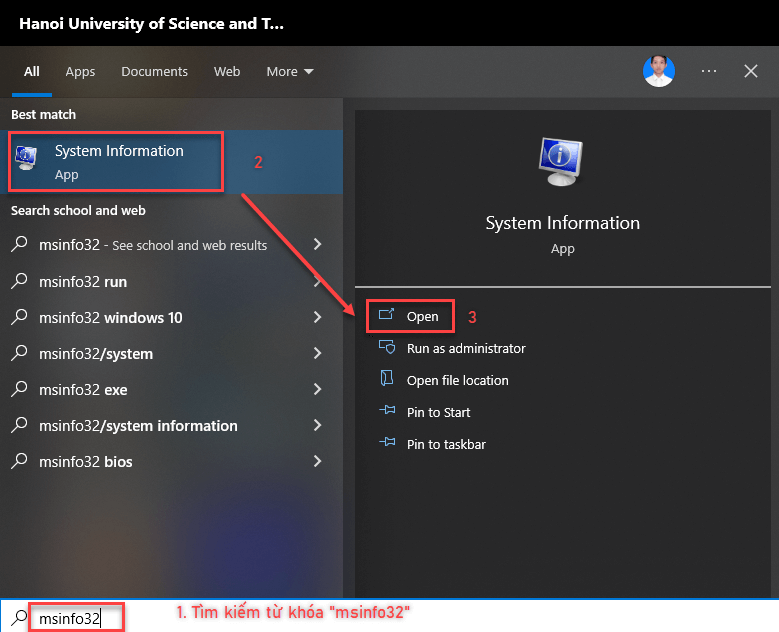Click magnifier icon beside msinfo32 windows 10
The width and height of the screenshot is (779, 632).
(x=19, y=317)
